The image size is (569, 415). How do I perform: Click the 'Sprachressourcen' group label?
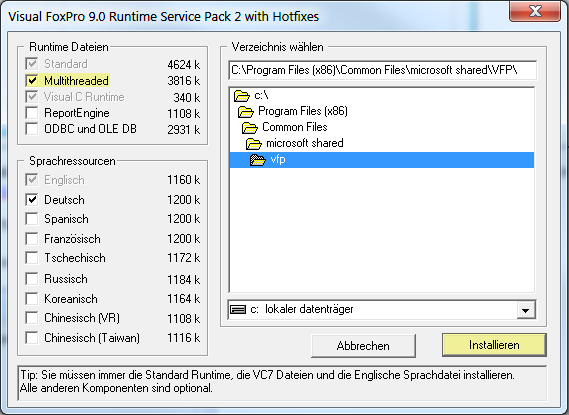(x=72, y=161)
